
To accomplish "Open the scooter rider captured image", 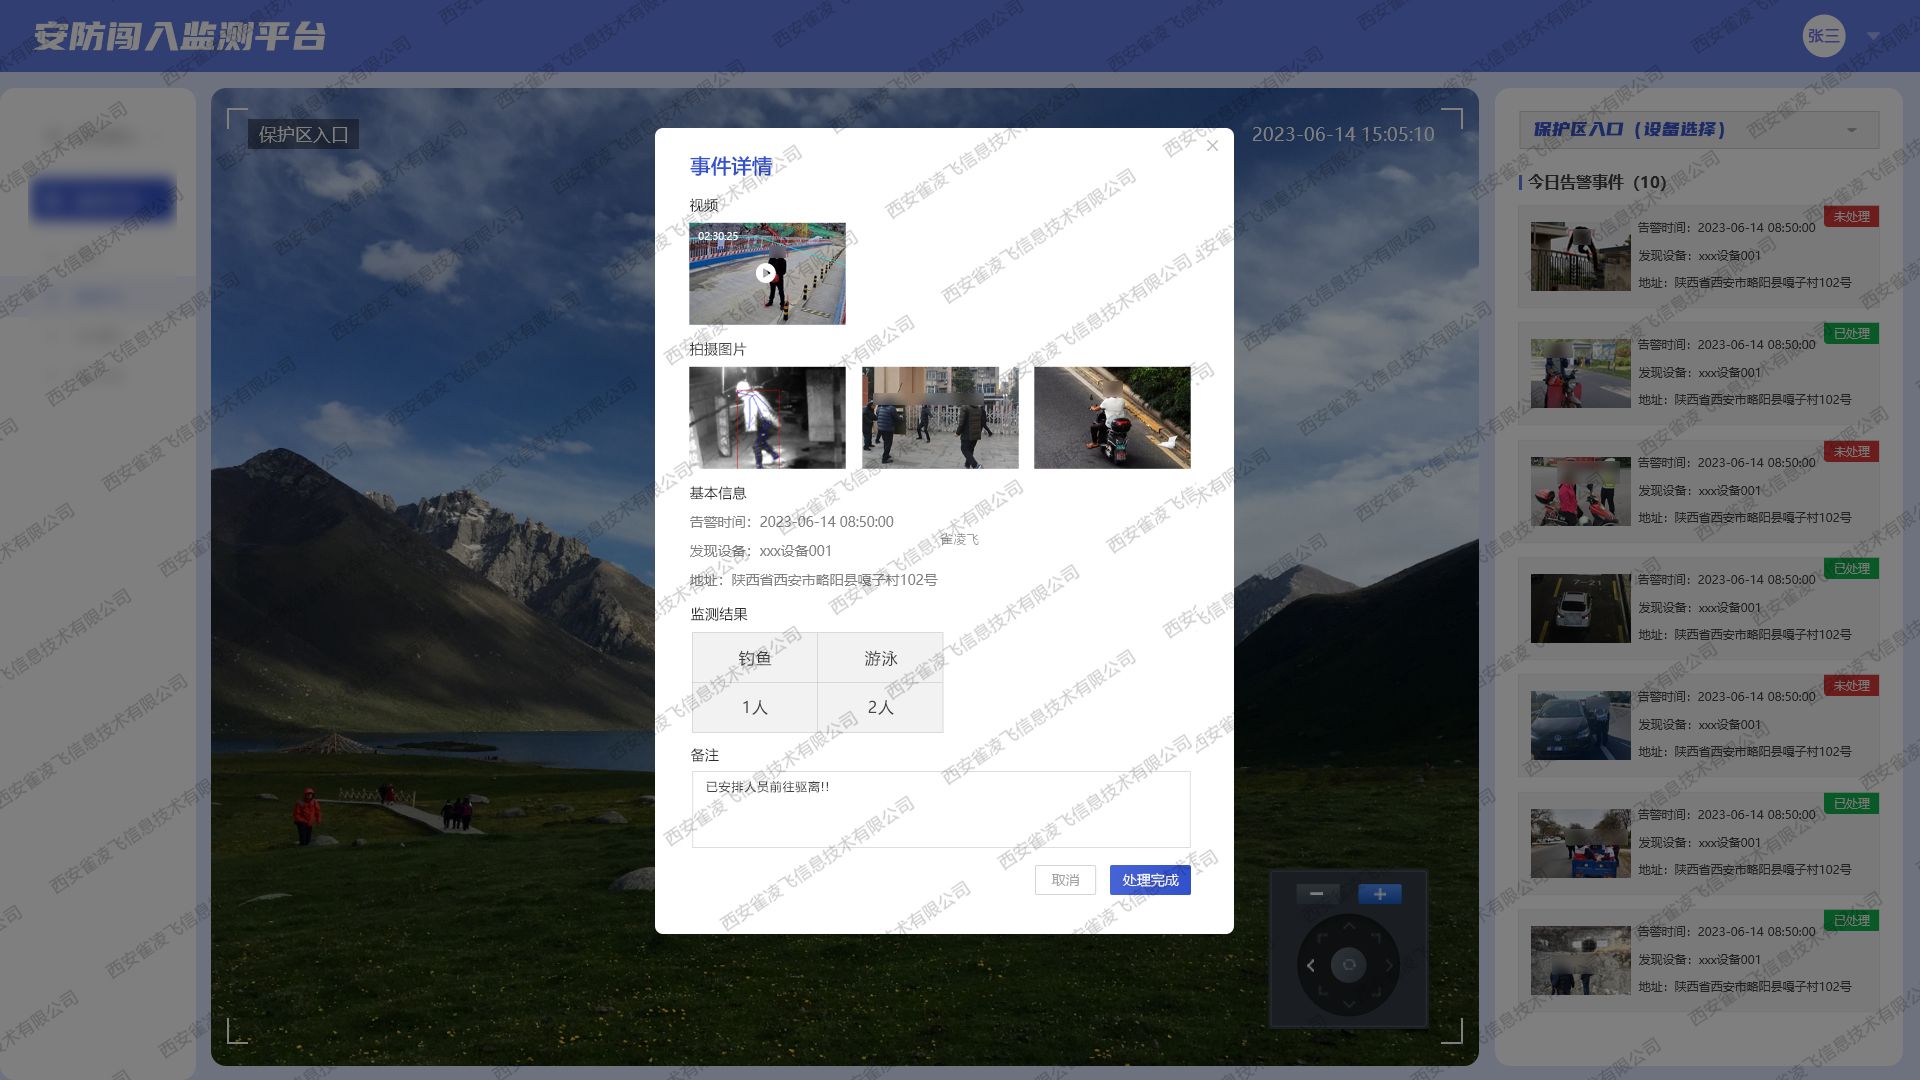I will (1112, 417).
